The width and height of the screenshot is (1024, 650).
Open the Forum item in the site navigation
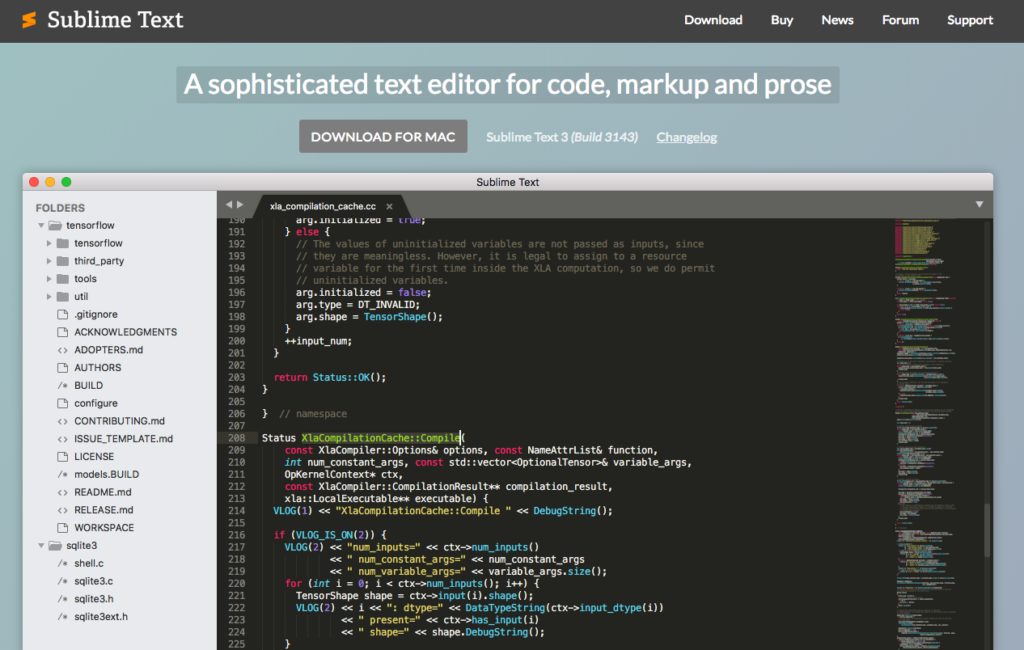[x=900, y=19]
